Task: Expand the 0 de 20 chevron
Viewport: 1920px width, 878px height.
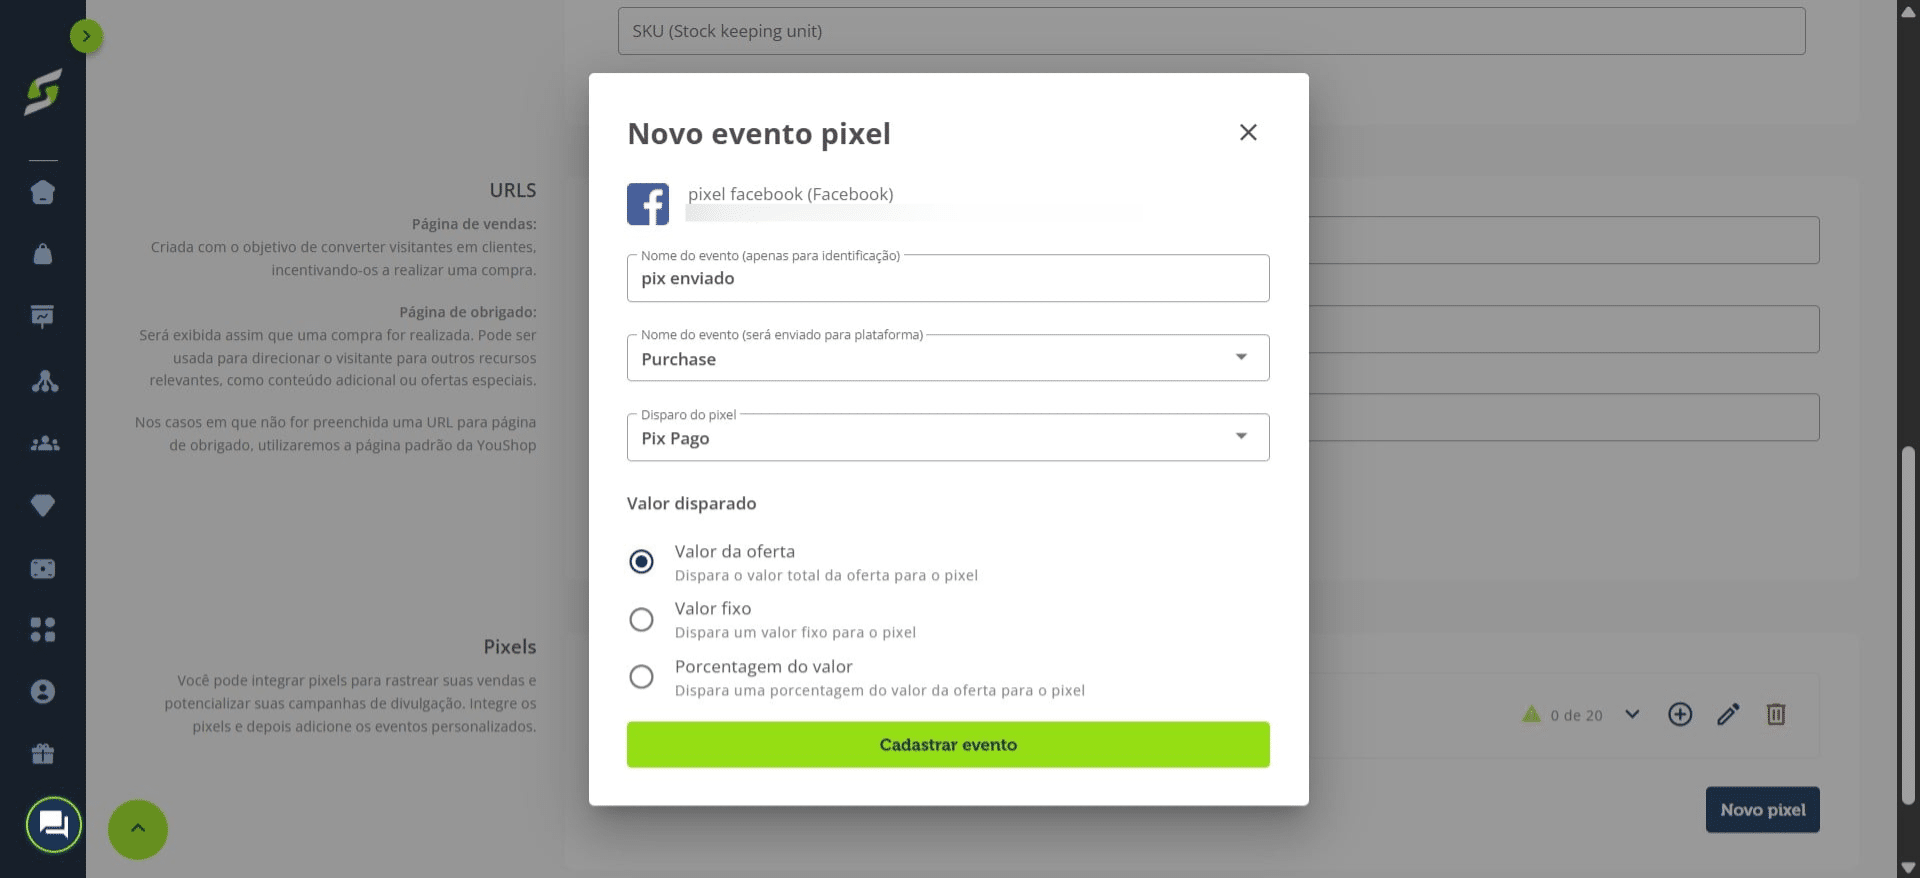Action: (x=1632, y=714)
